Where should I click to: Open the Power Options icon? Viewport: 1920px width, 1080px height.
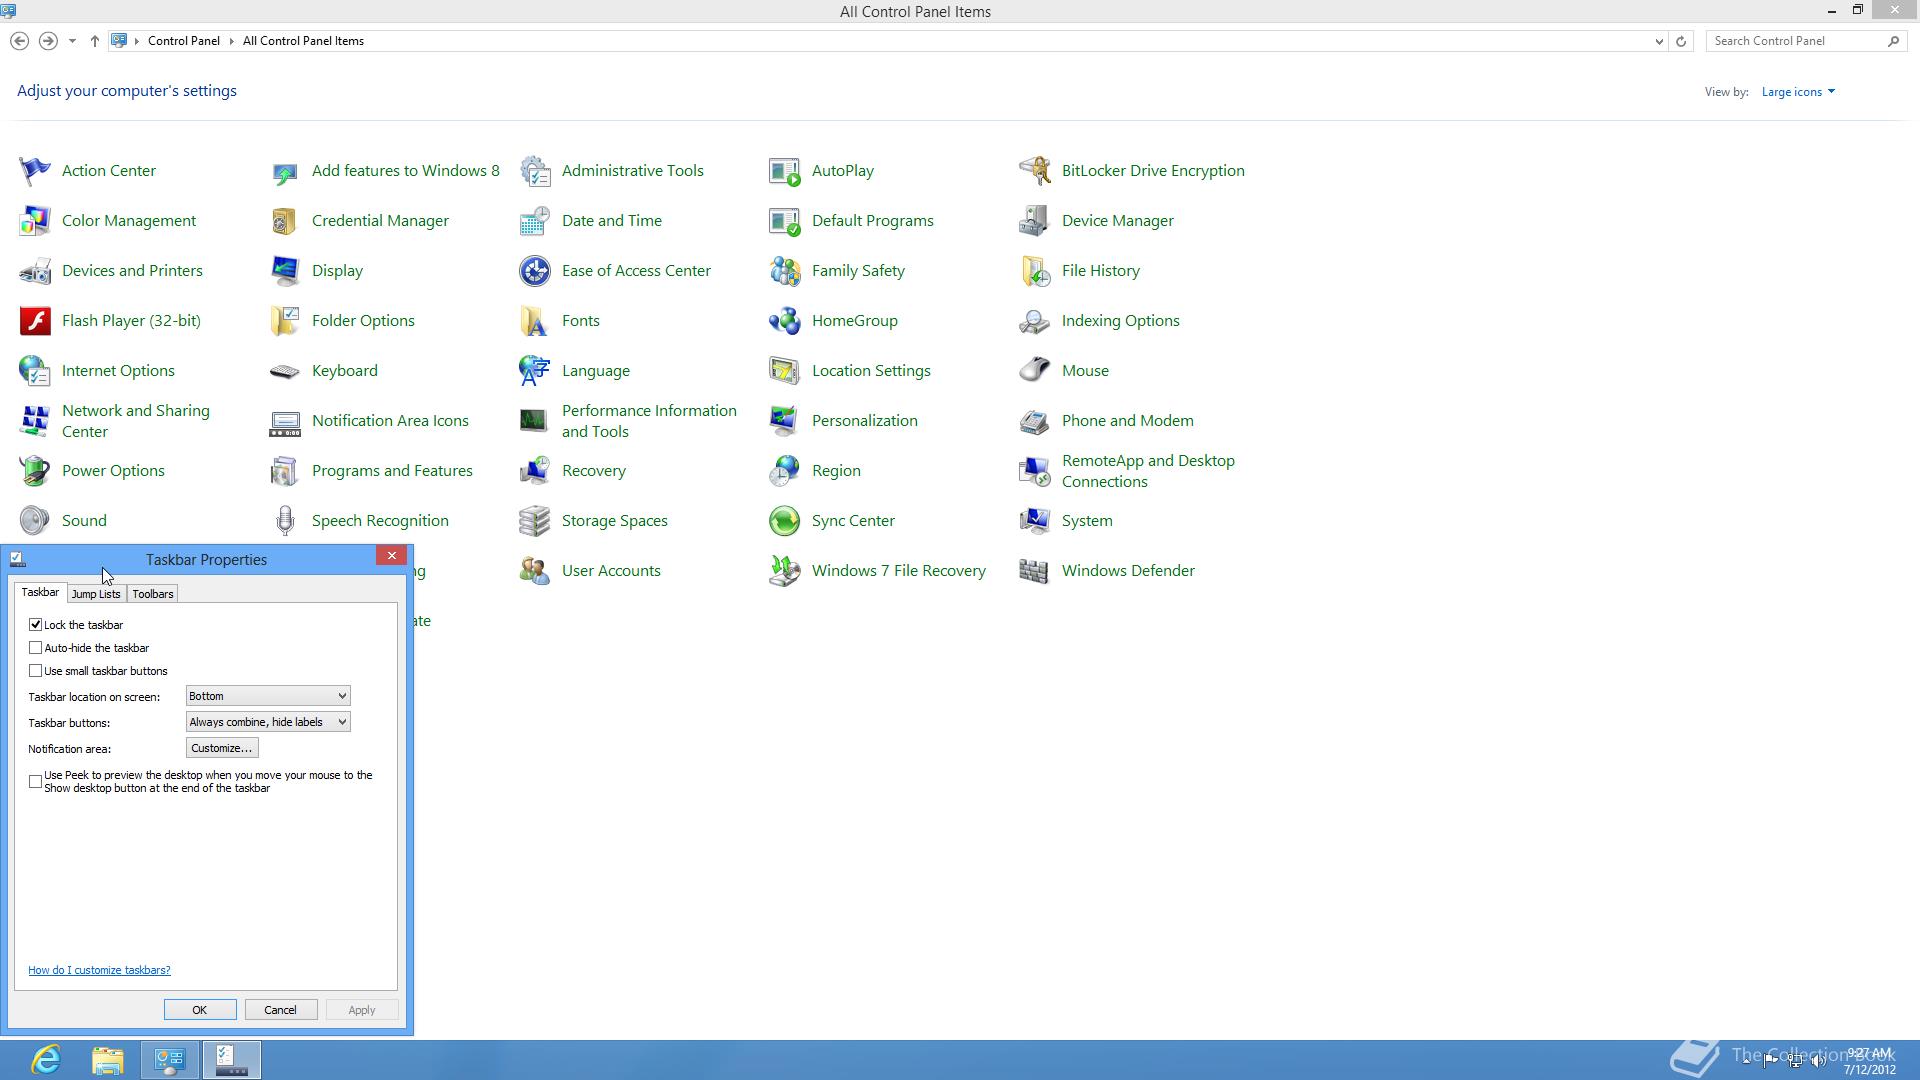[x=35, y=471]
